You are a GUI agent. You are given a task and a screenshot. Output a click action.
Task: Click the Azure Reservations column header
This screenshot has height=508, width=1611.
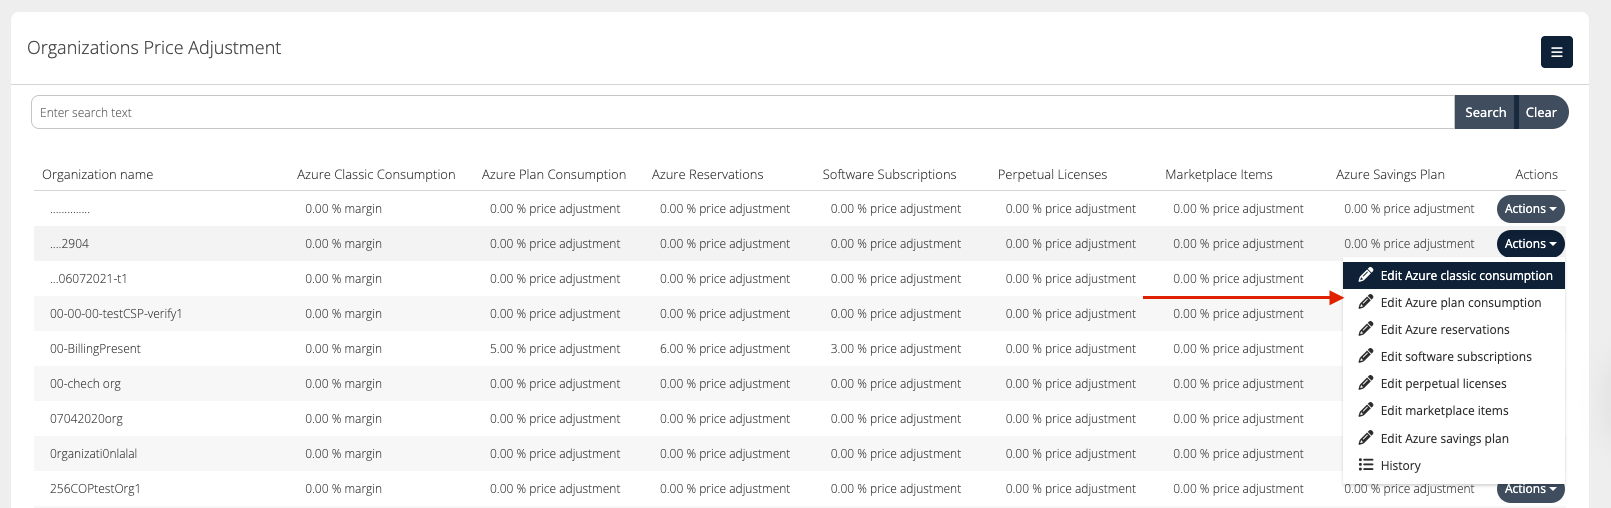[707, 174]
